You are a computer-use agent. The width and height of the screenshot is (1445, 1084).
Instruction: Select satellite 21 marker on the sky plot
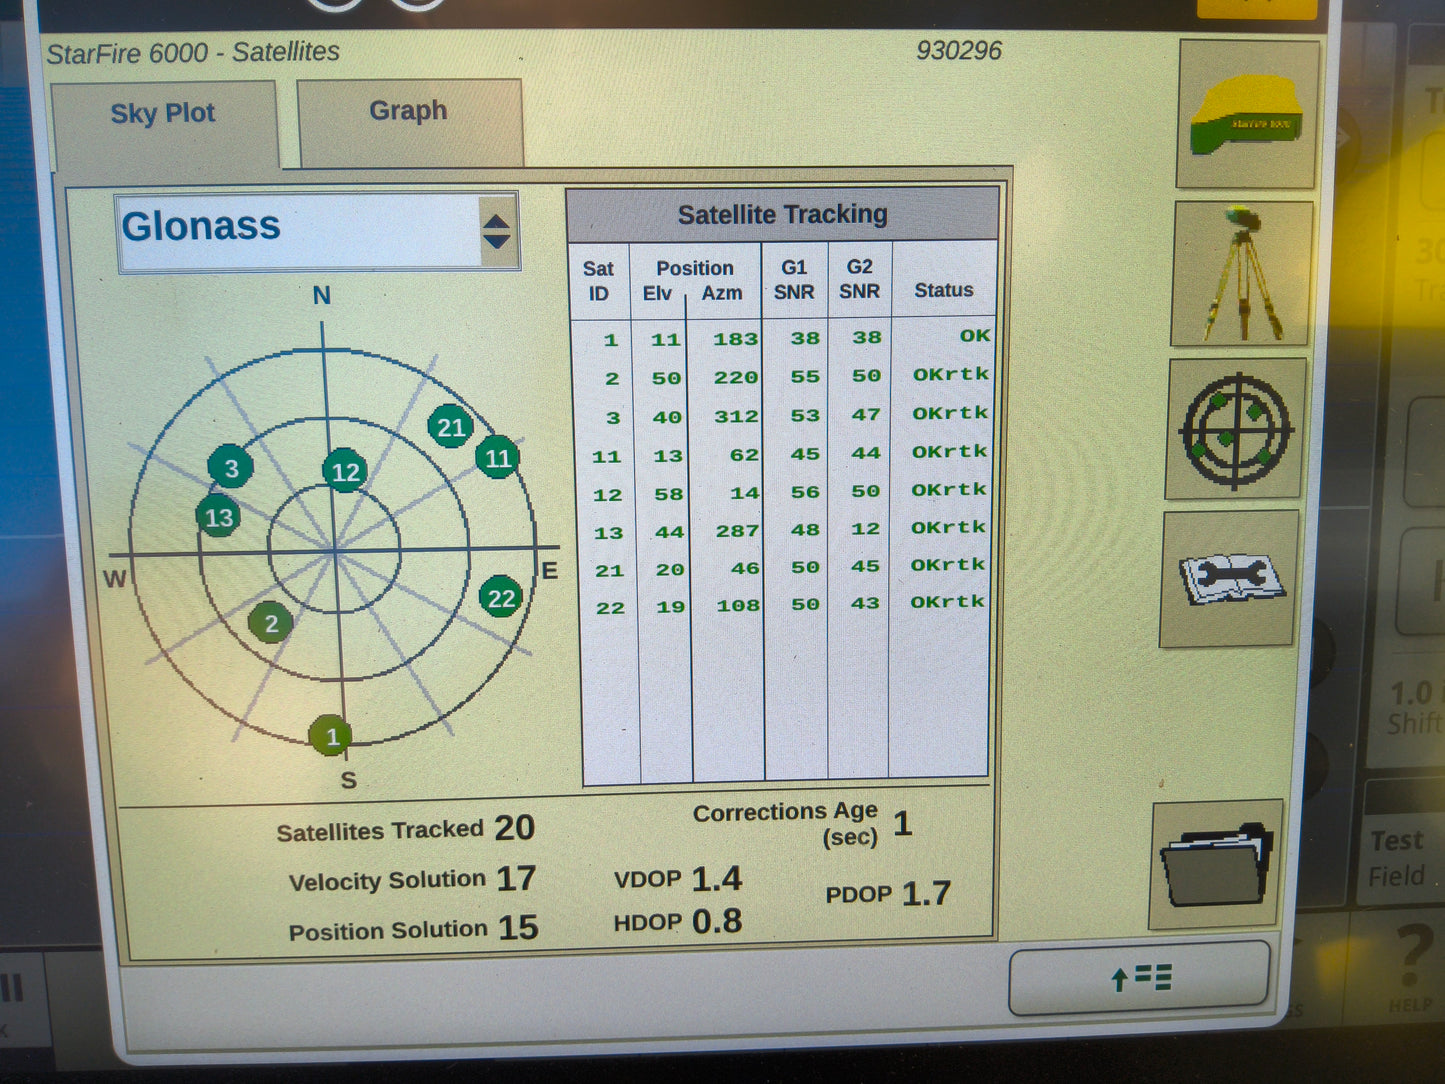tap(449, 428)
